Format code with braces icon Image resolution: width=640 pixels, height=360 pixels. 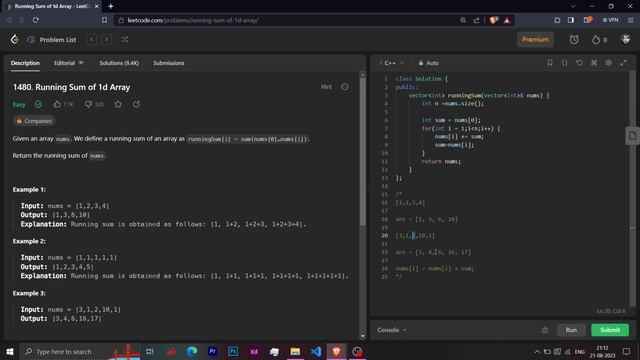(x=564, y=63)
